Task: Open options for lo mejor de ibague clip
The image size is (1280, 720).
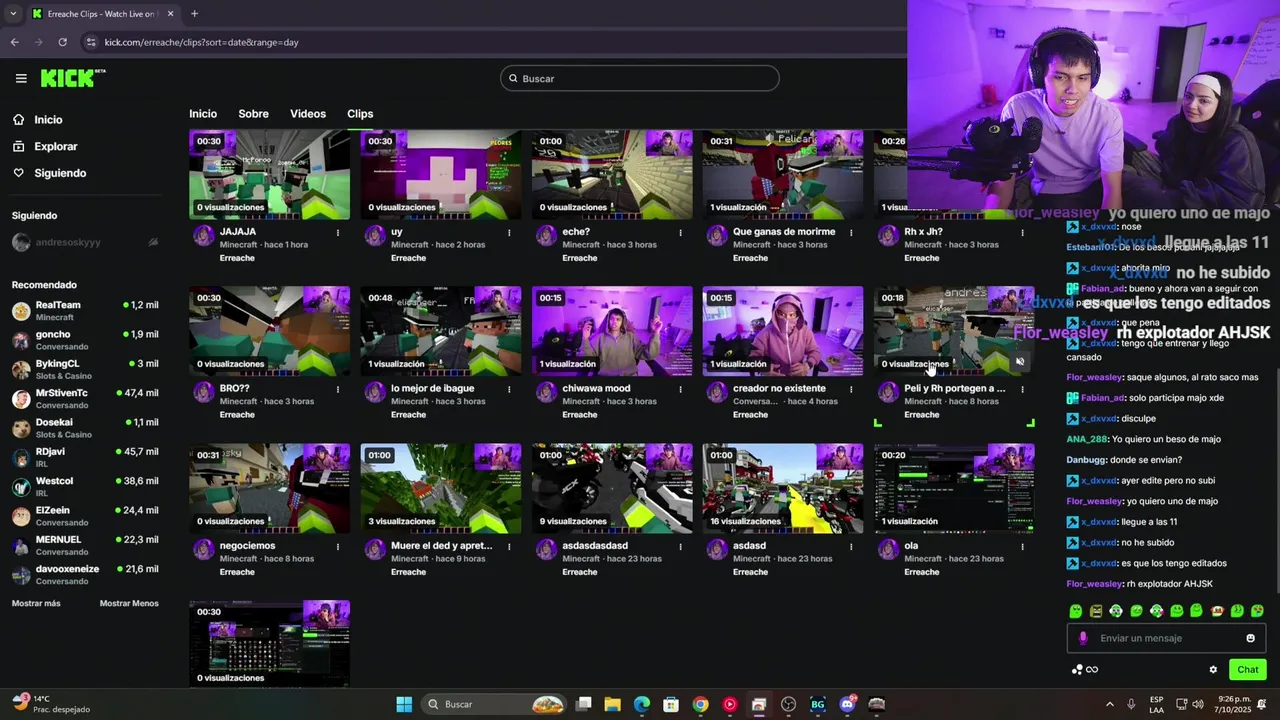Action: [x=509, y=390]
